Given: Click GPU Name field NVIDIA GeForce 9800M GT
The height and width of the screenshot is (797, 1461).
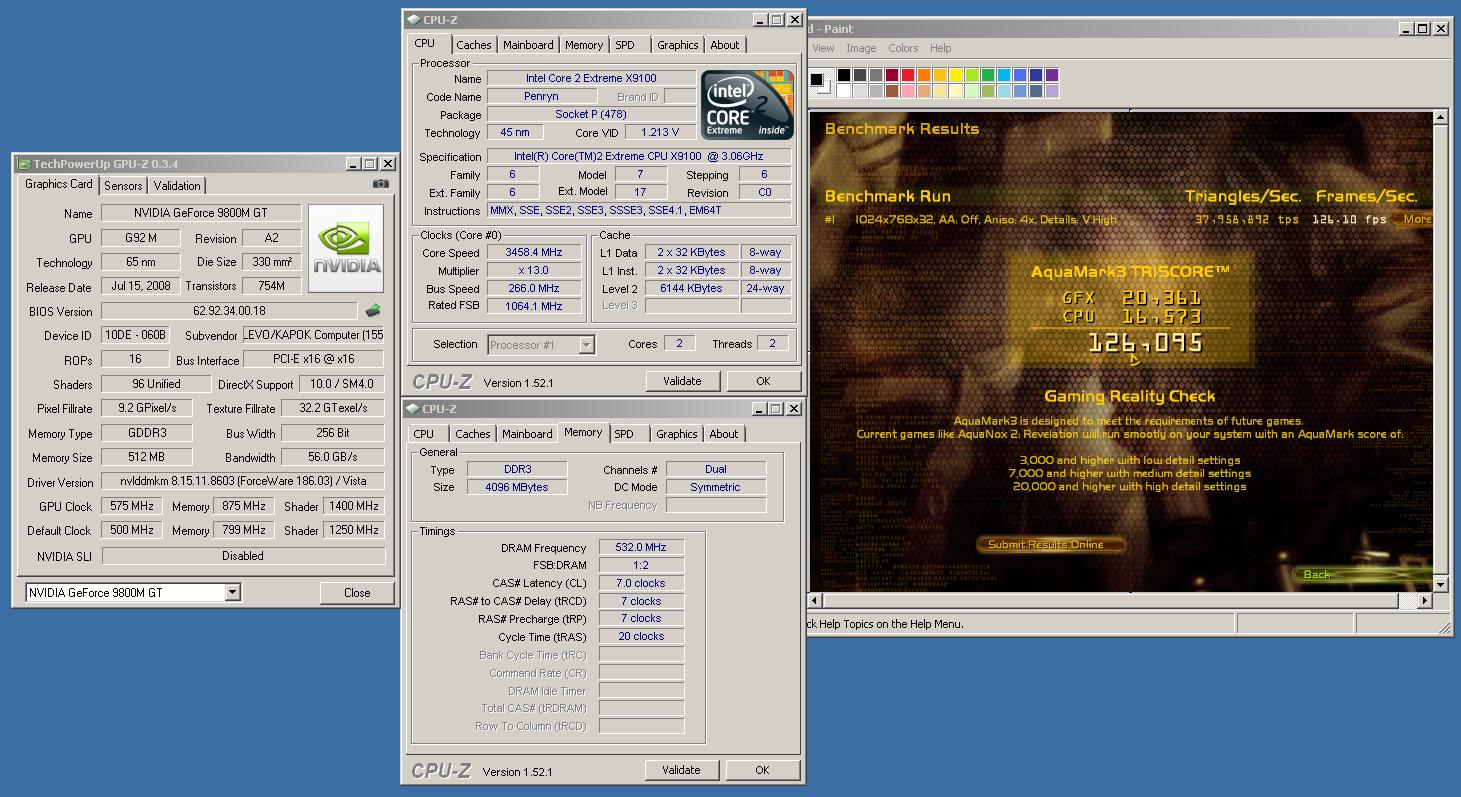Looking at the screenshot, I should (201, 213).
